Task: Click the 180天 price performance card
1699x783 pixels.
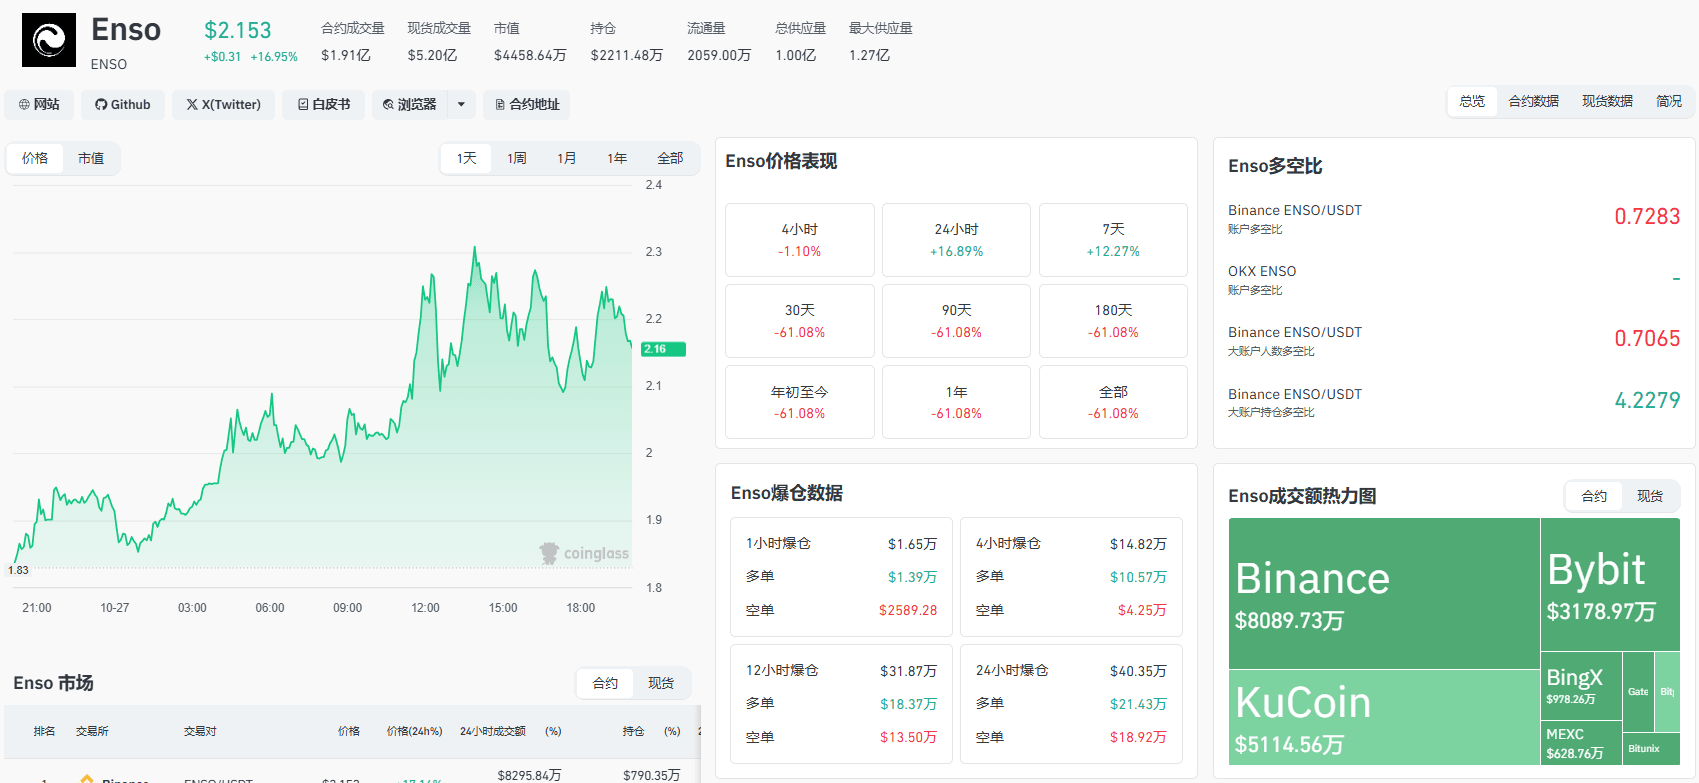Action: (x=1113, y=321)
